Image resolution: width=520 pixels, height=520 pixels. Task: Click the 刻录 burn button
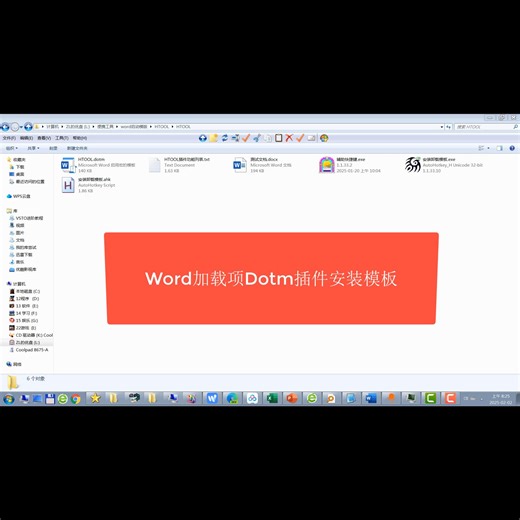coord(53,148)
